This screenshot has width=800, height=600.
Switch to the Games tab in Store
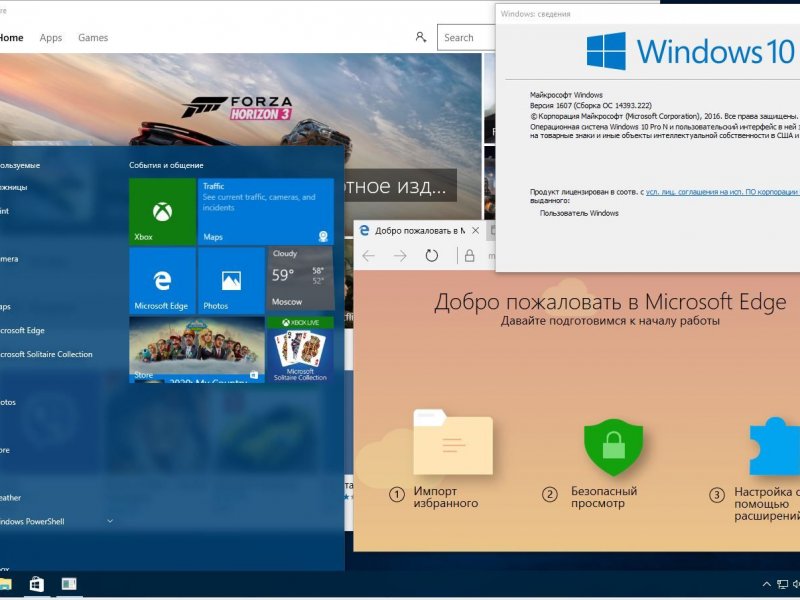click(x=93, y=38)
